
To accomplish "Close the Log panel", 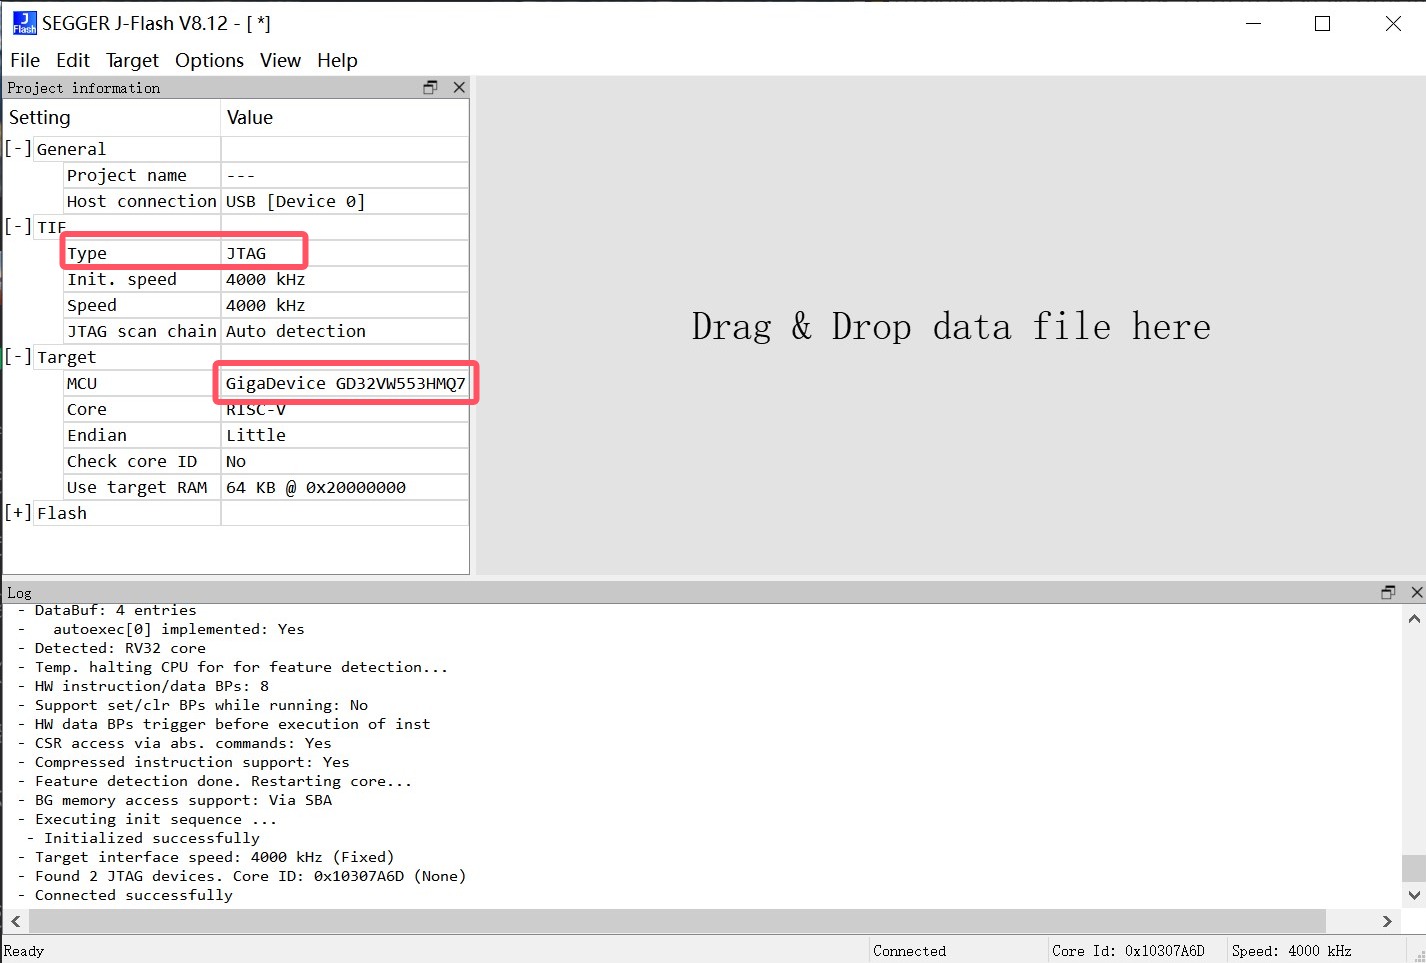I will (1416, 593).
